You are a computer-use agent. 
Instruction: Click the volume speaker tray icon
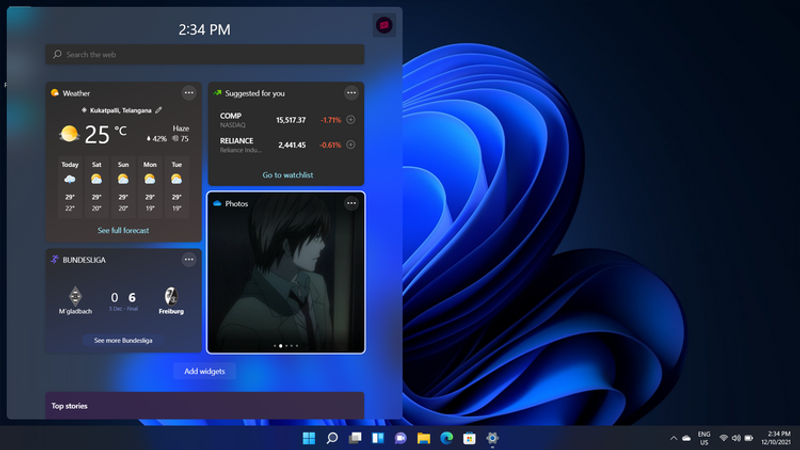pyautogui.click(x=736, y=438)
